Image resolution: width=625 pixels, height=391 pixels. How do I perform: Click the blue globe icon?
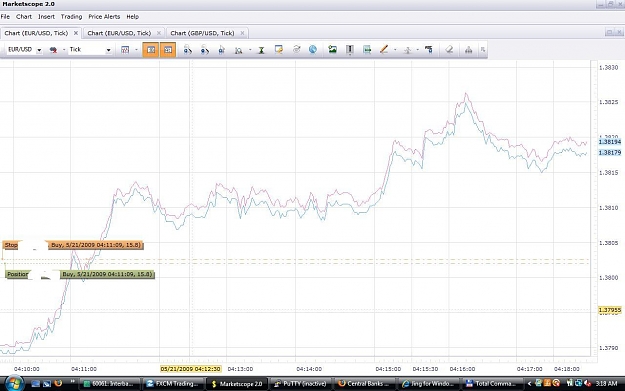click(313, 50)
